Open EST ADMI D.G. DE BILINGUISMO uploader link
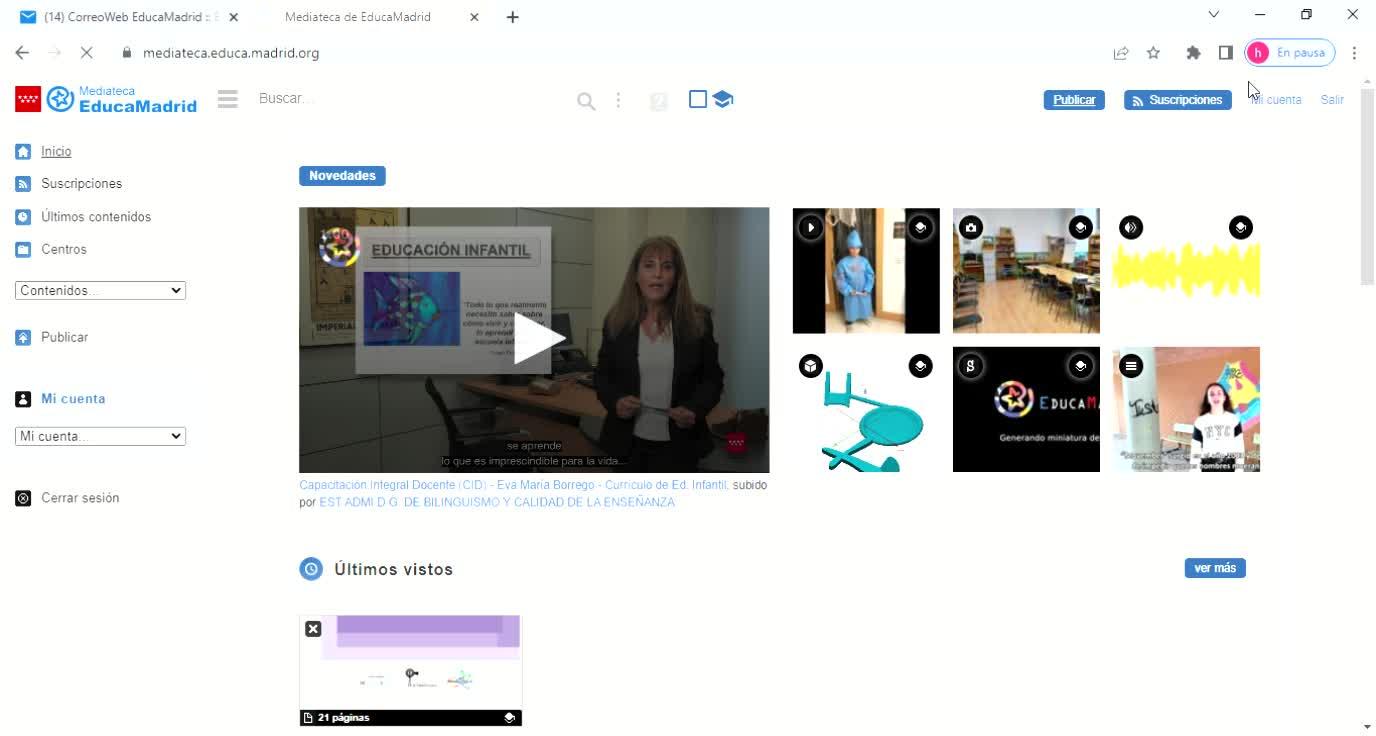1376x736 pixels. tap(497, 502)
